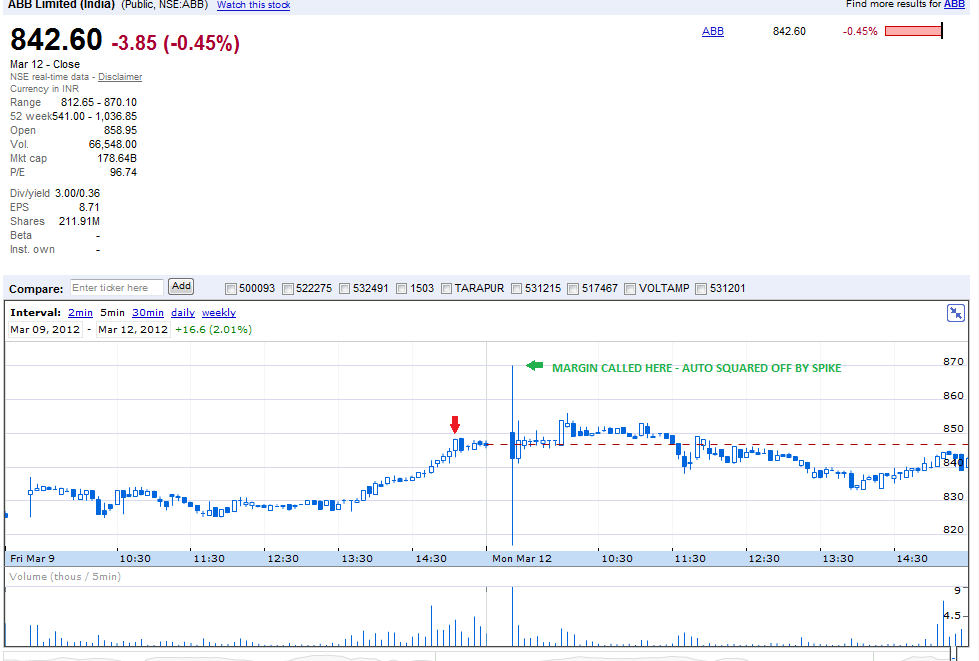Enable the 517467 compare checkbox
This screenshot has height=661, width=979.
[573, 289]
